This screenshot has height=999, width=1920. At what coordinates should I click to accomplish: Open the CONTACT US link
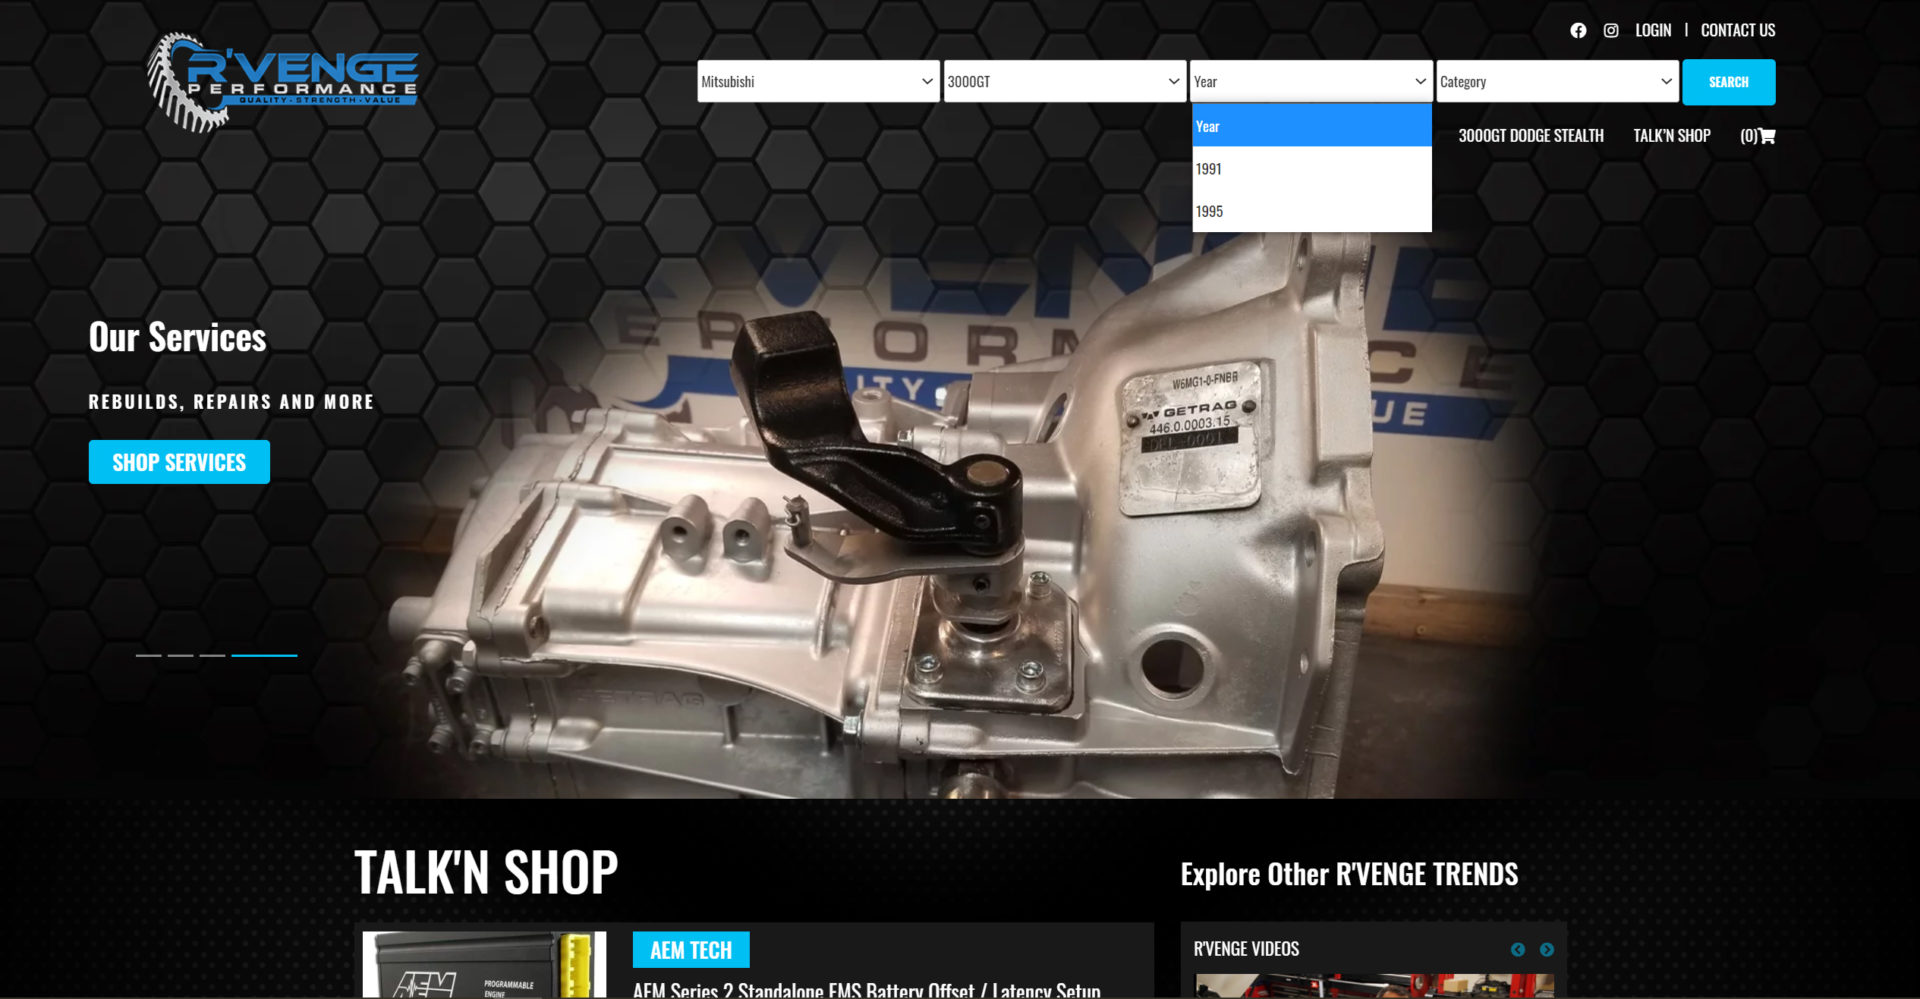[x=1738, y=30]
